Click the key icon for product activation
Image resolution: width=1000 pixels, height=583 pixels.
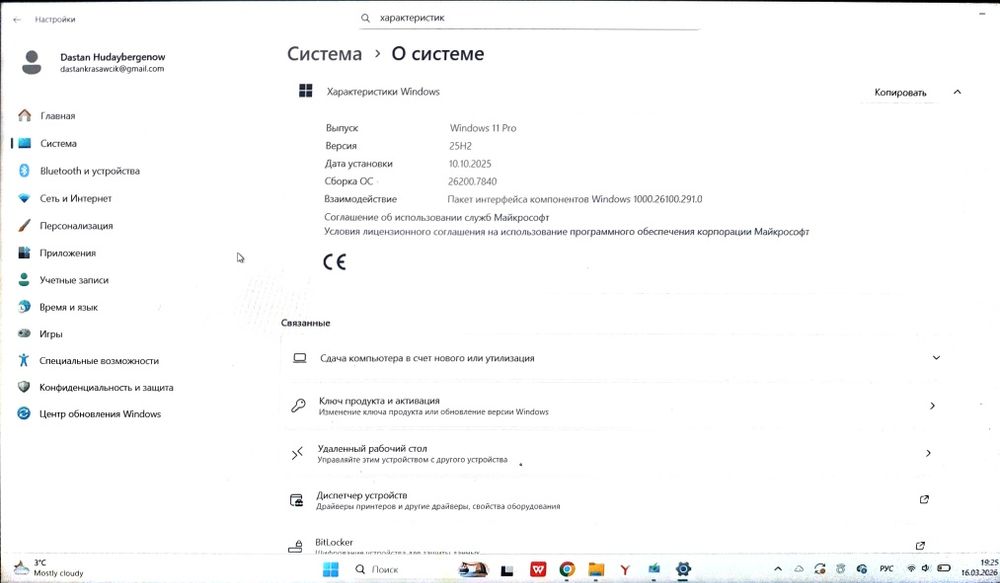click(298, 406)
